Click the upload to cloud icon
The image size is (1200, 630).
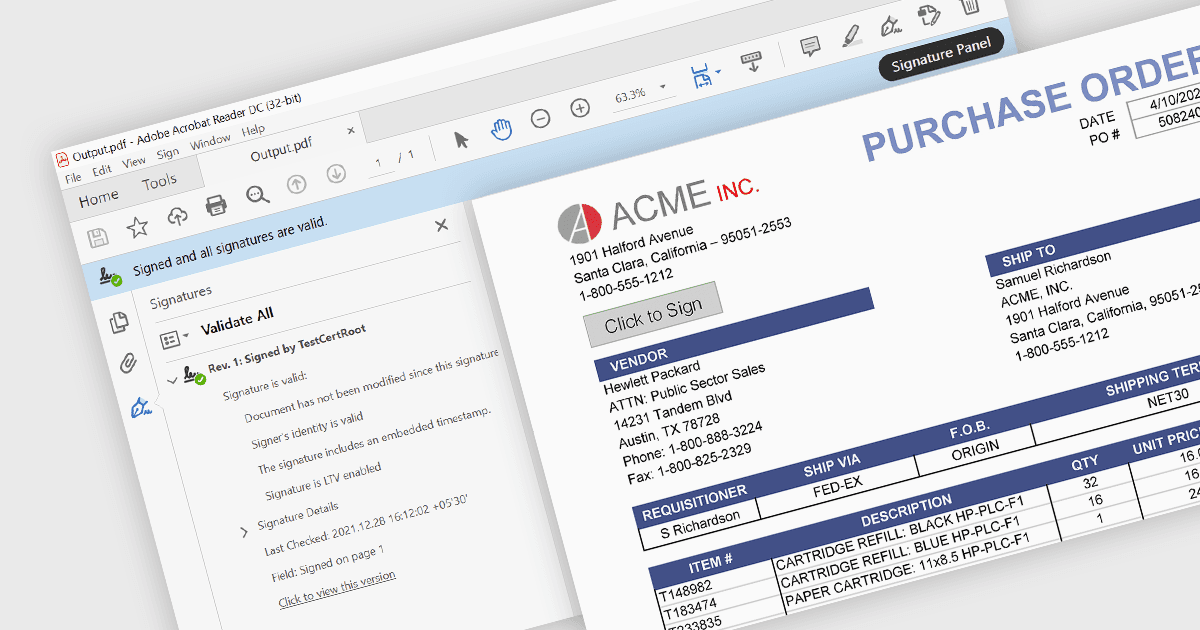tap(177, 217)
